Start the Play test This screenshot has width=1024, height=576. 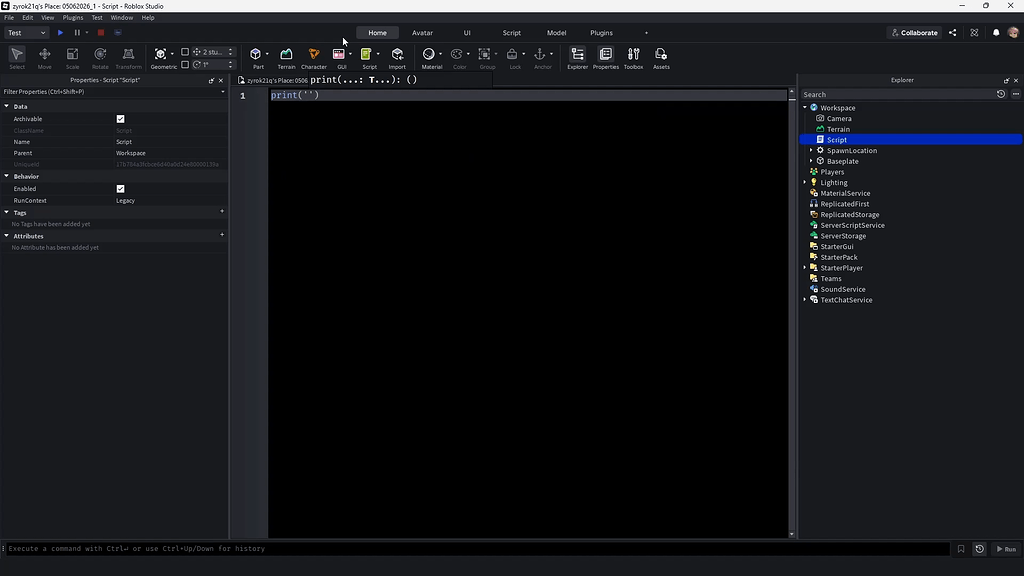60,33
